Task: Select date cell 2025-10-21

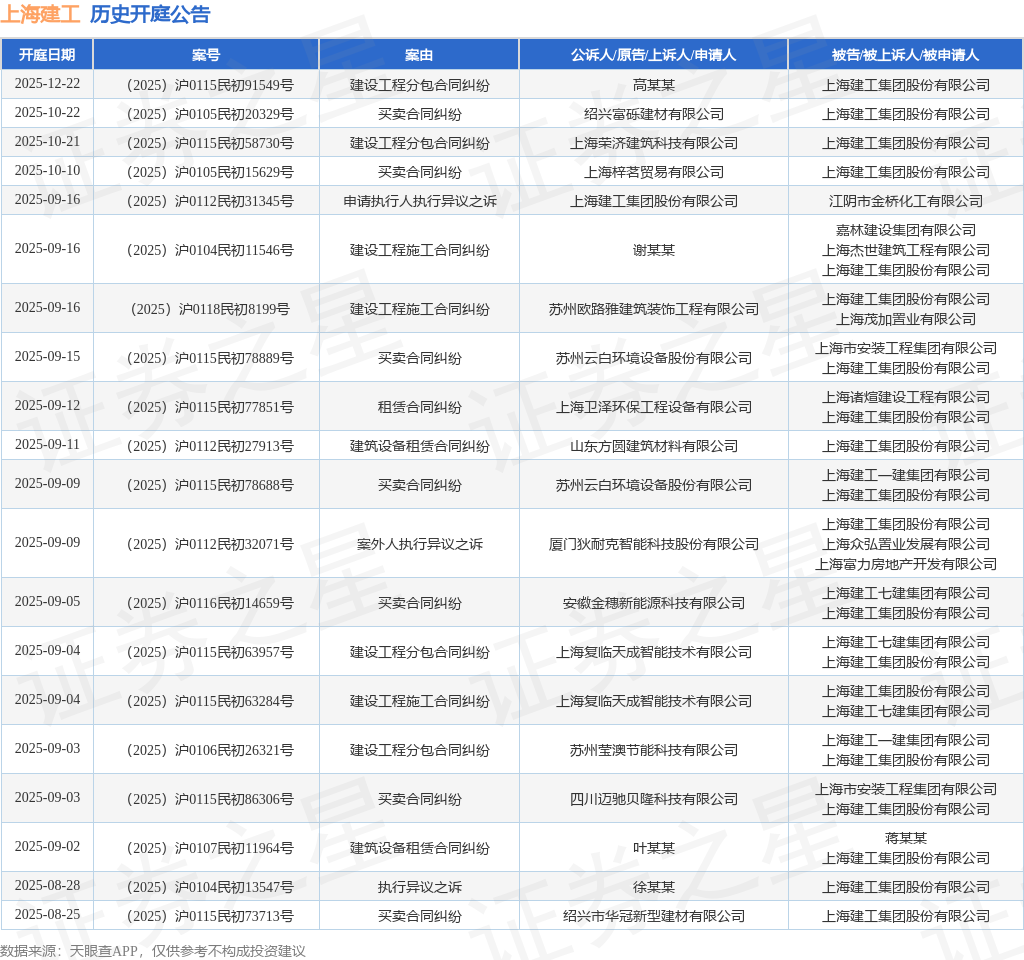Action: [47, 141]
